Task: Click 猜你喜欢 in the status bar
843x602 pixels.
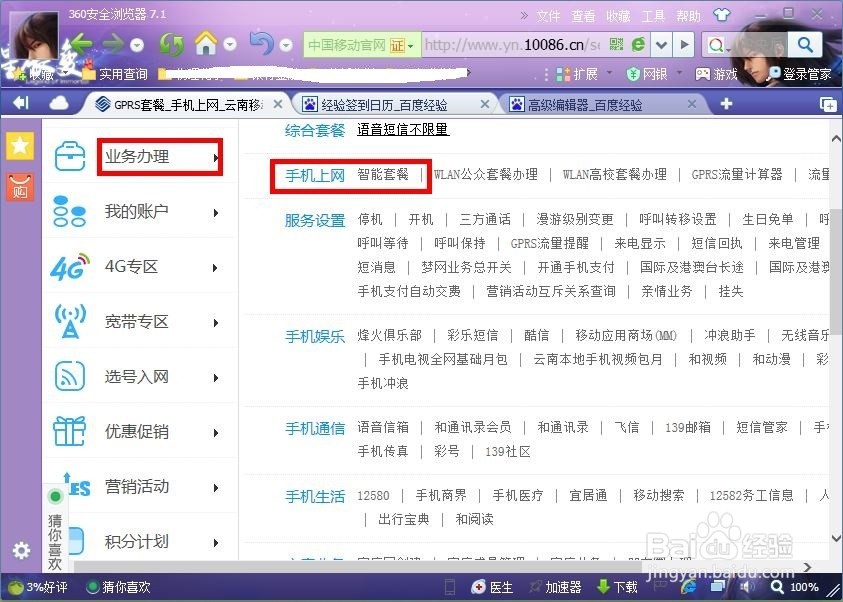Action: click(x=119, y=587)
